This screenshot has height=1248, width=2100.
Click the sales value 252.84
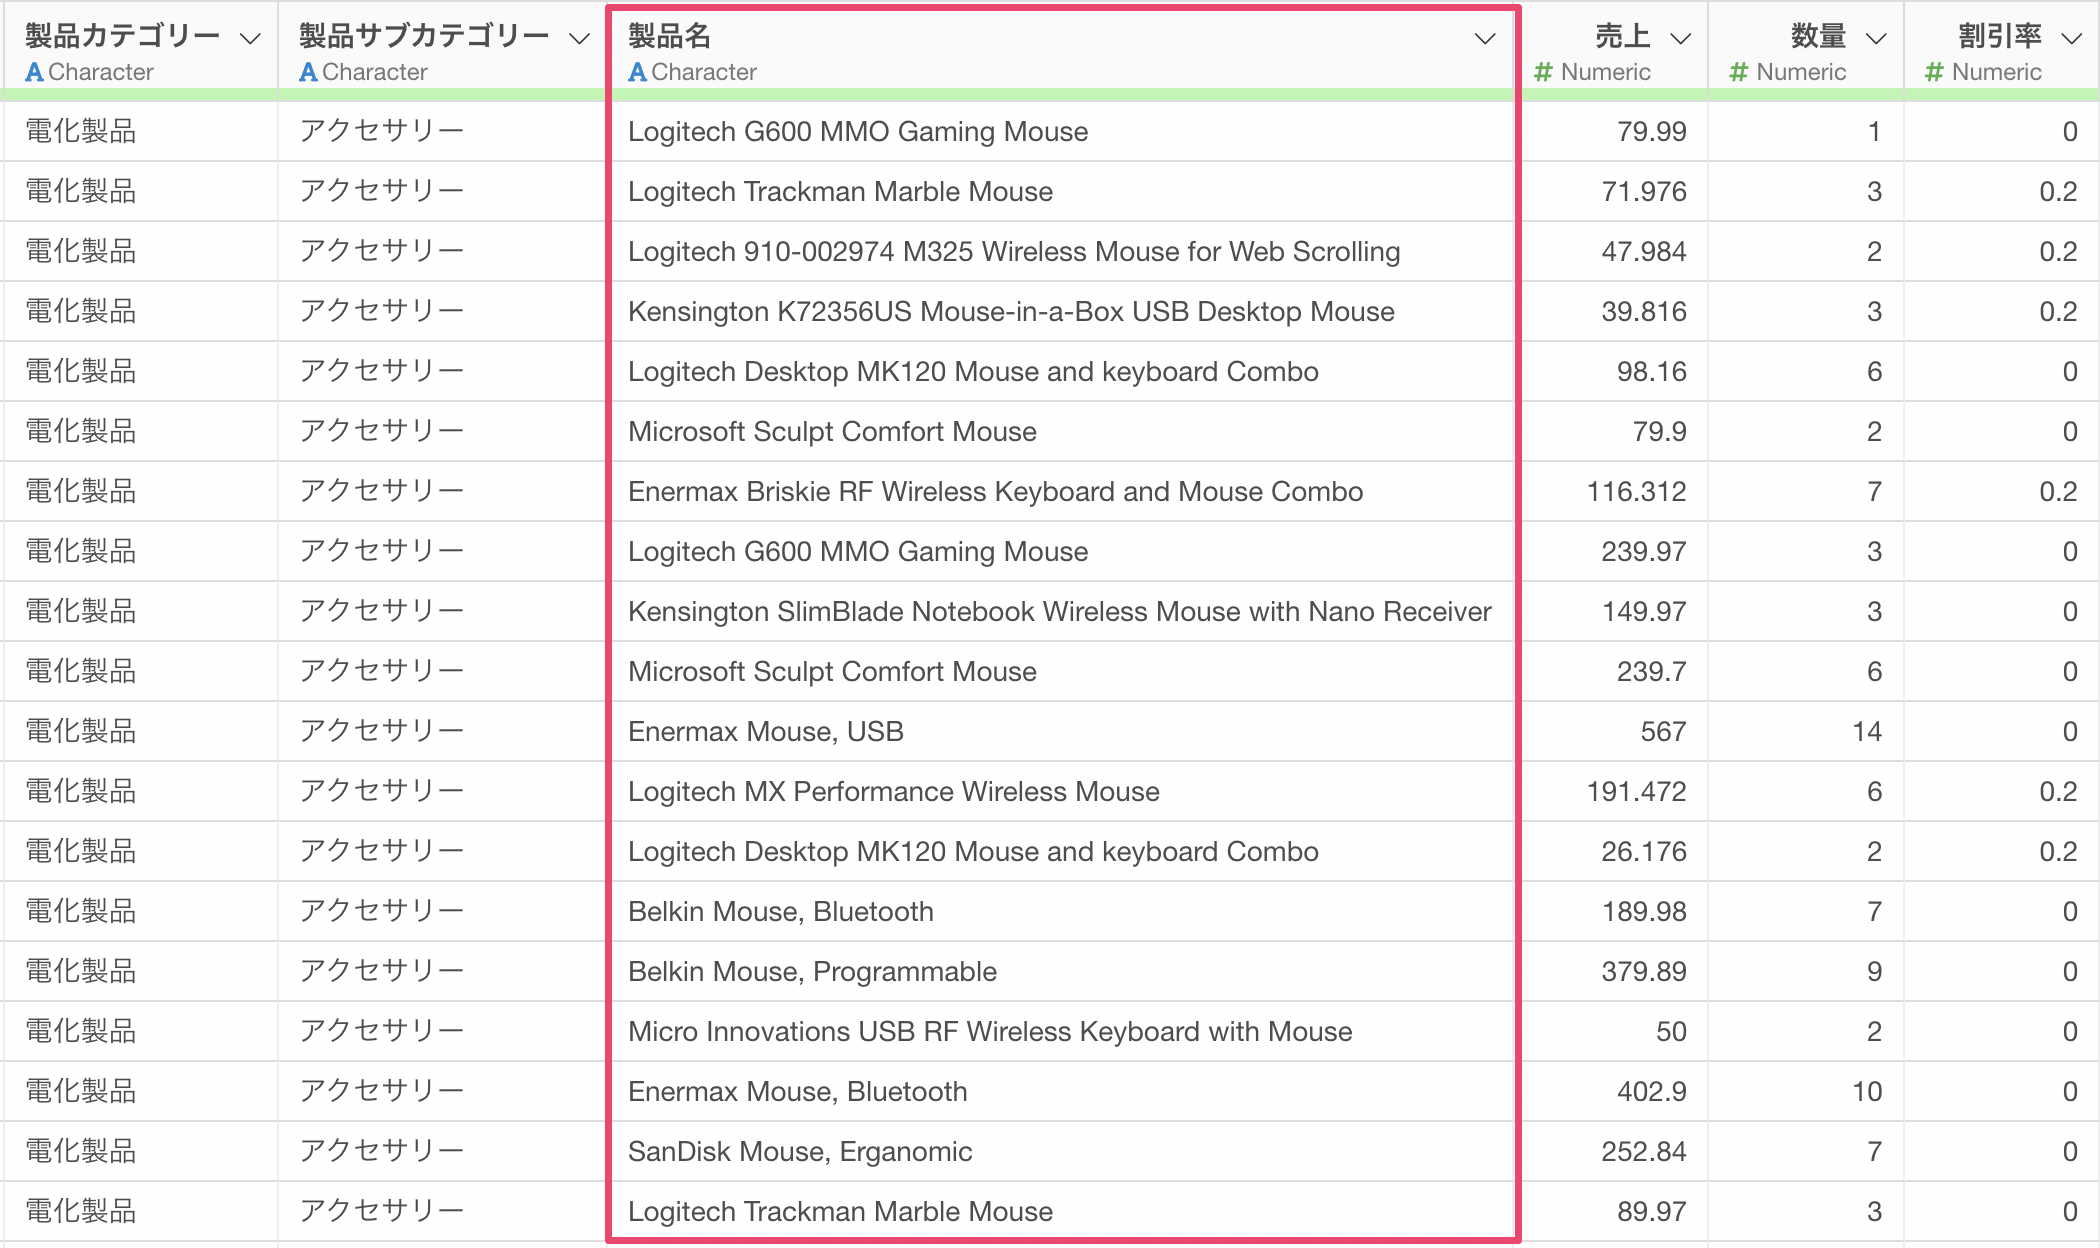(1643, 1152)
